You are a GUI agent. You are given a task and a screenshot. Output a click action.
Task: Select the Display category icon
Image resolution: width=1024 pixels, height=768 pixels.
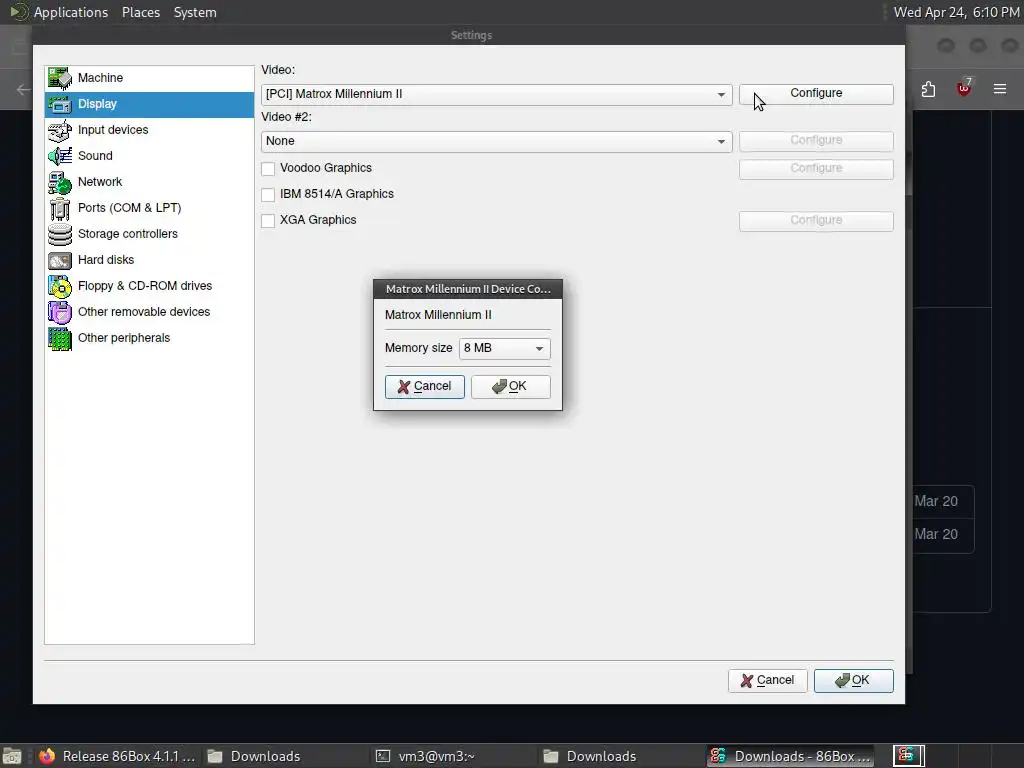59,104
